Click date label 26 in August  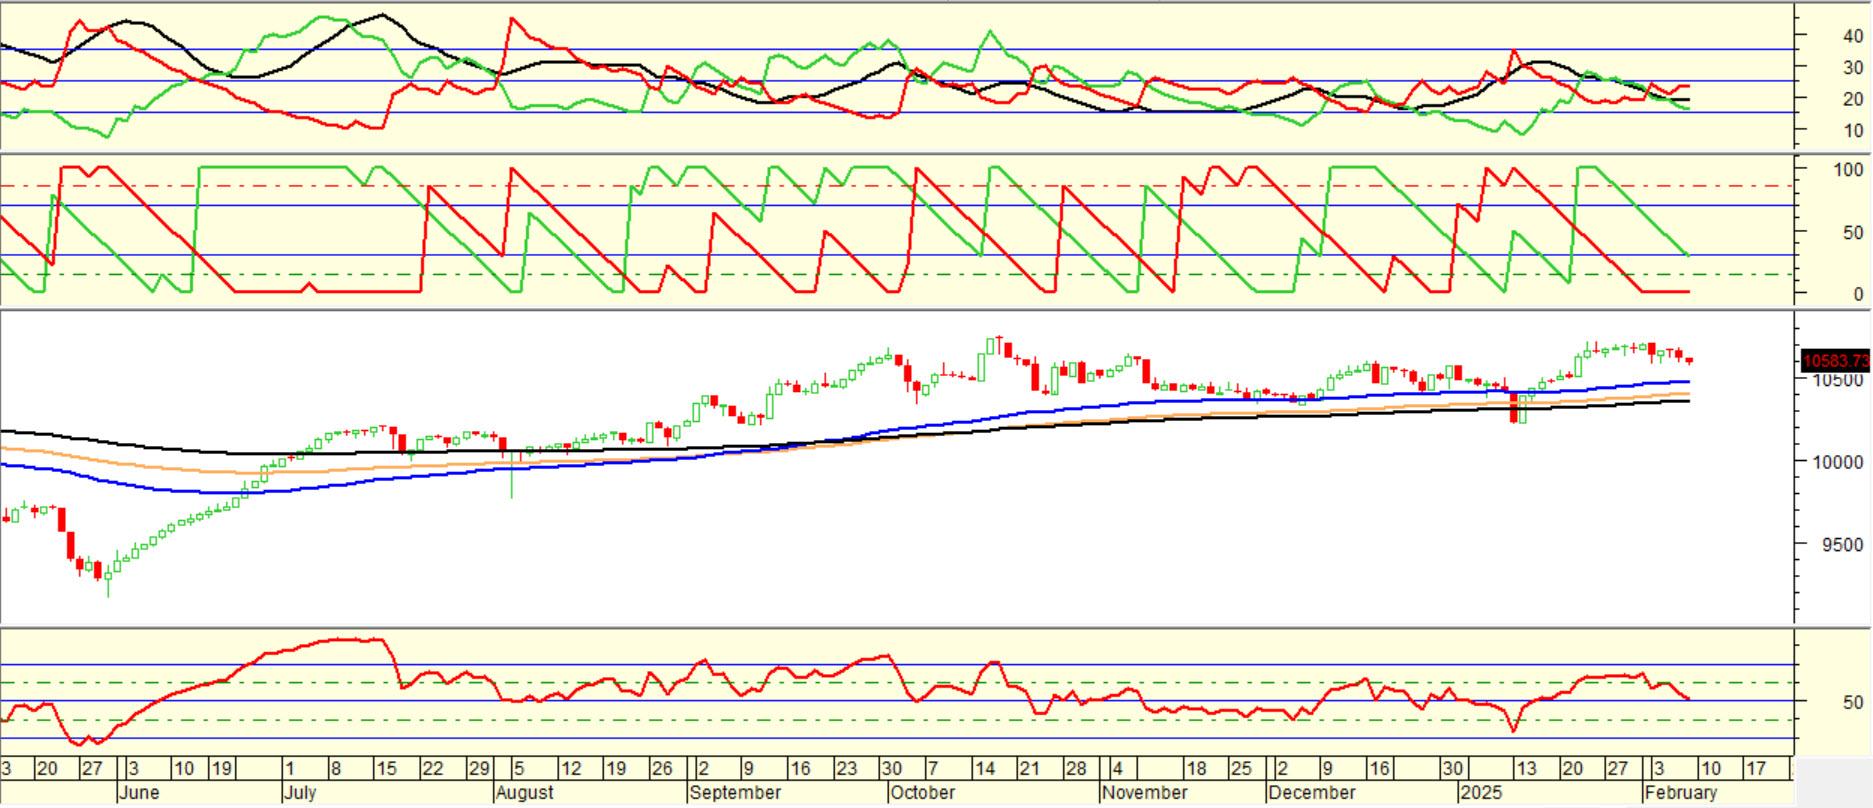point(662,769)
